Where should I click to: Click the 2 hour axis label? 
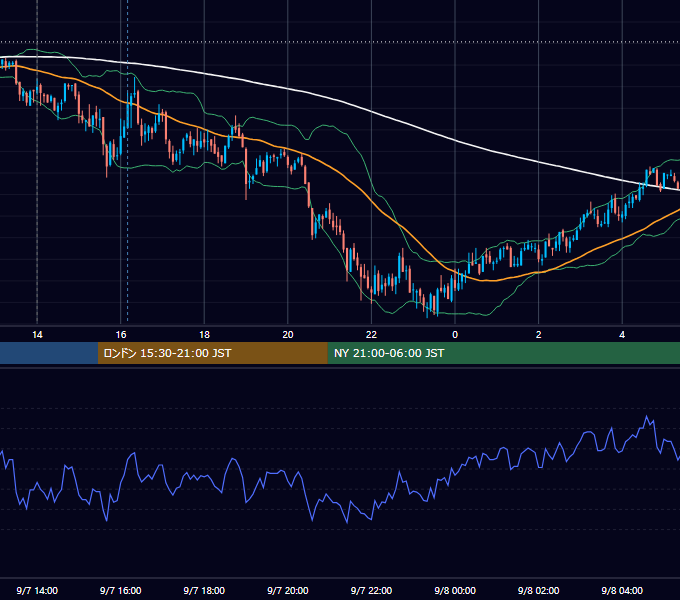[x=539, y=335]
